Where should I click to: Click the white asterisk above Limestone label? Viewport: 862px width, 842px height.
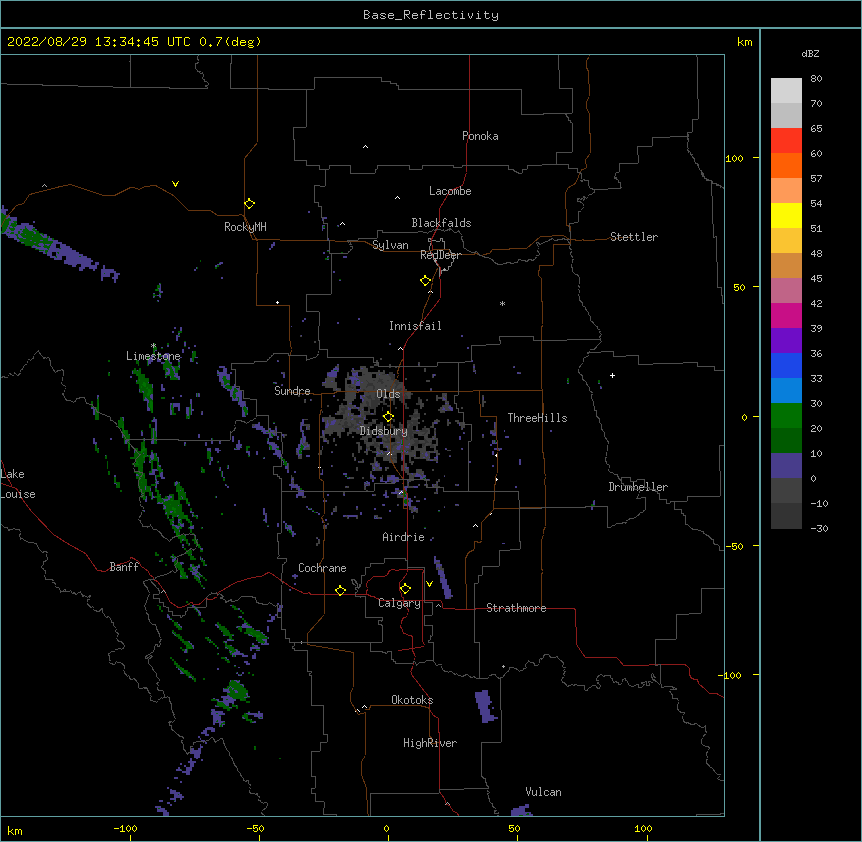click(154, 346)
